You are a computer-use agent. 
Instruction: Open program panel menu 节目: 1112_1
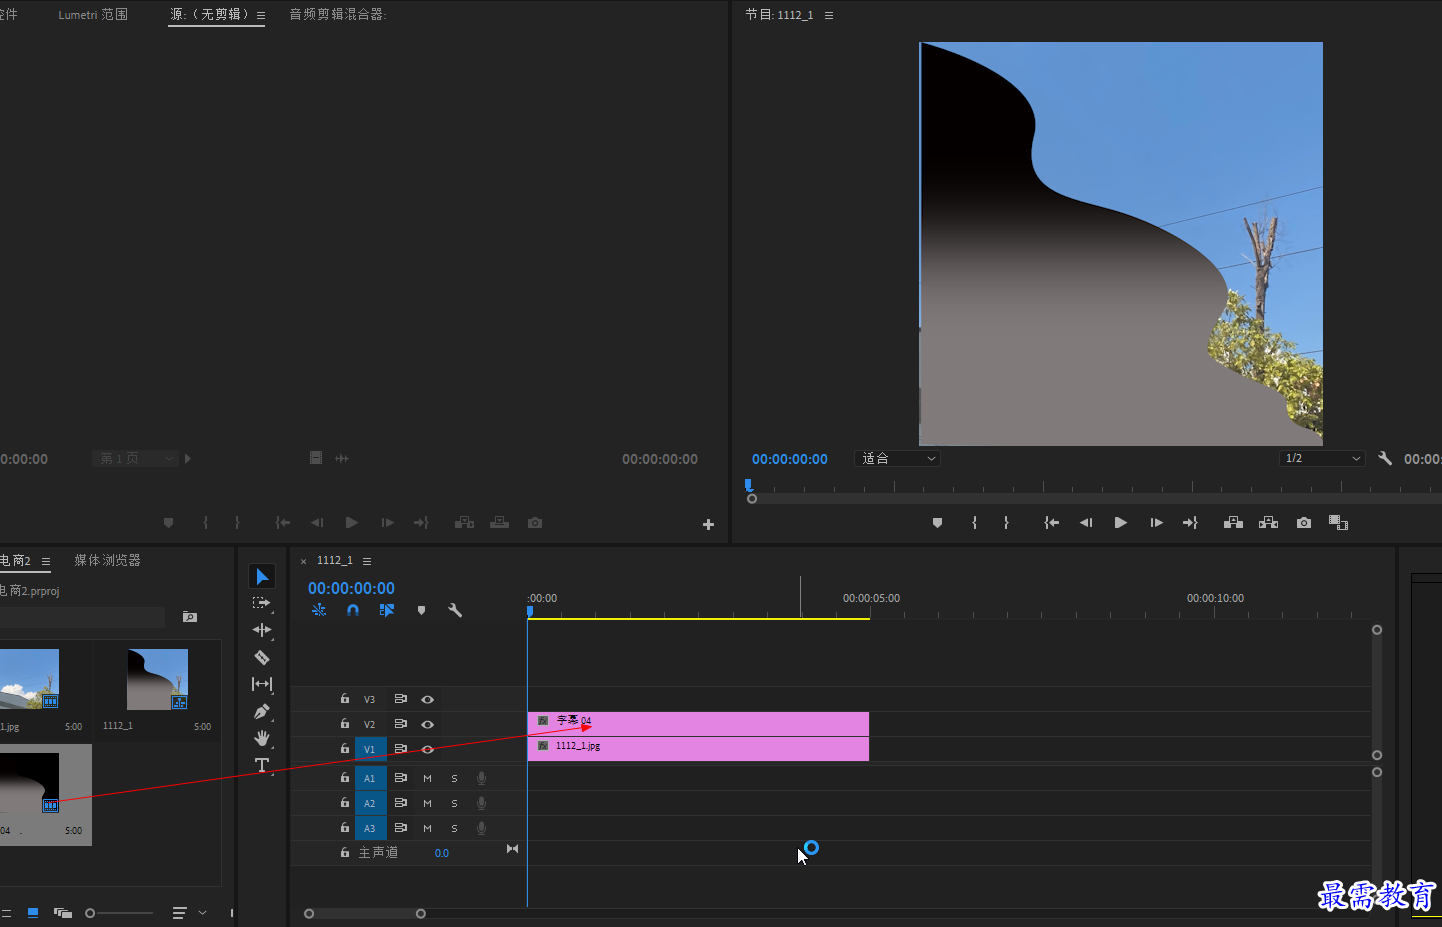coord(829,15)
